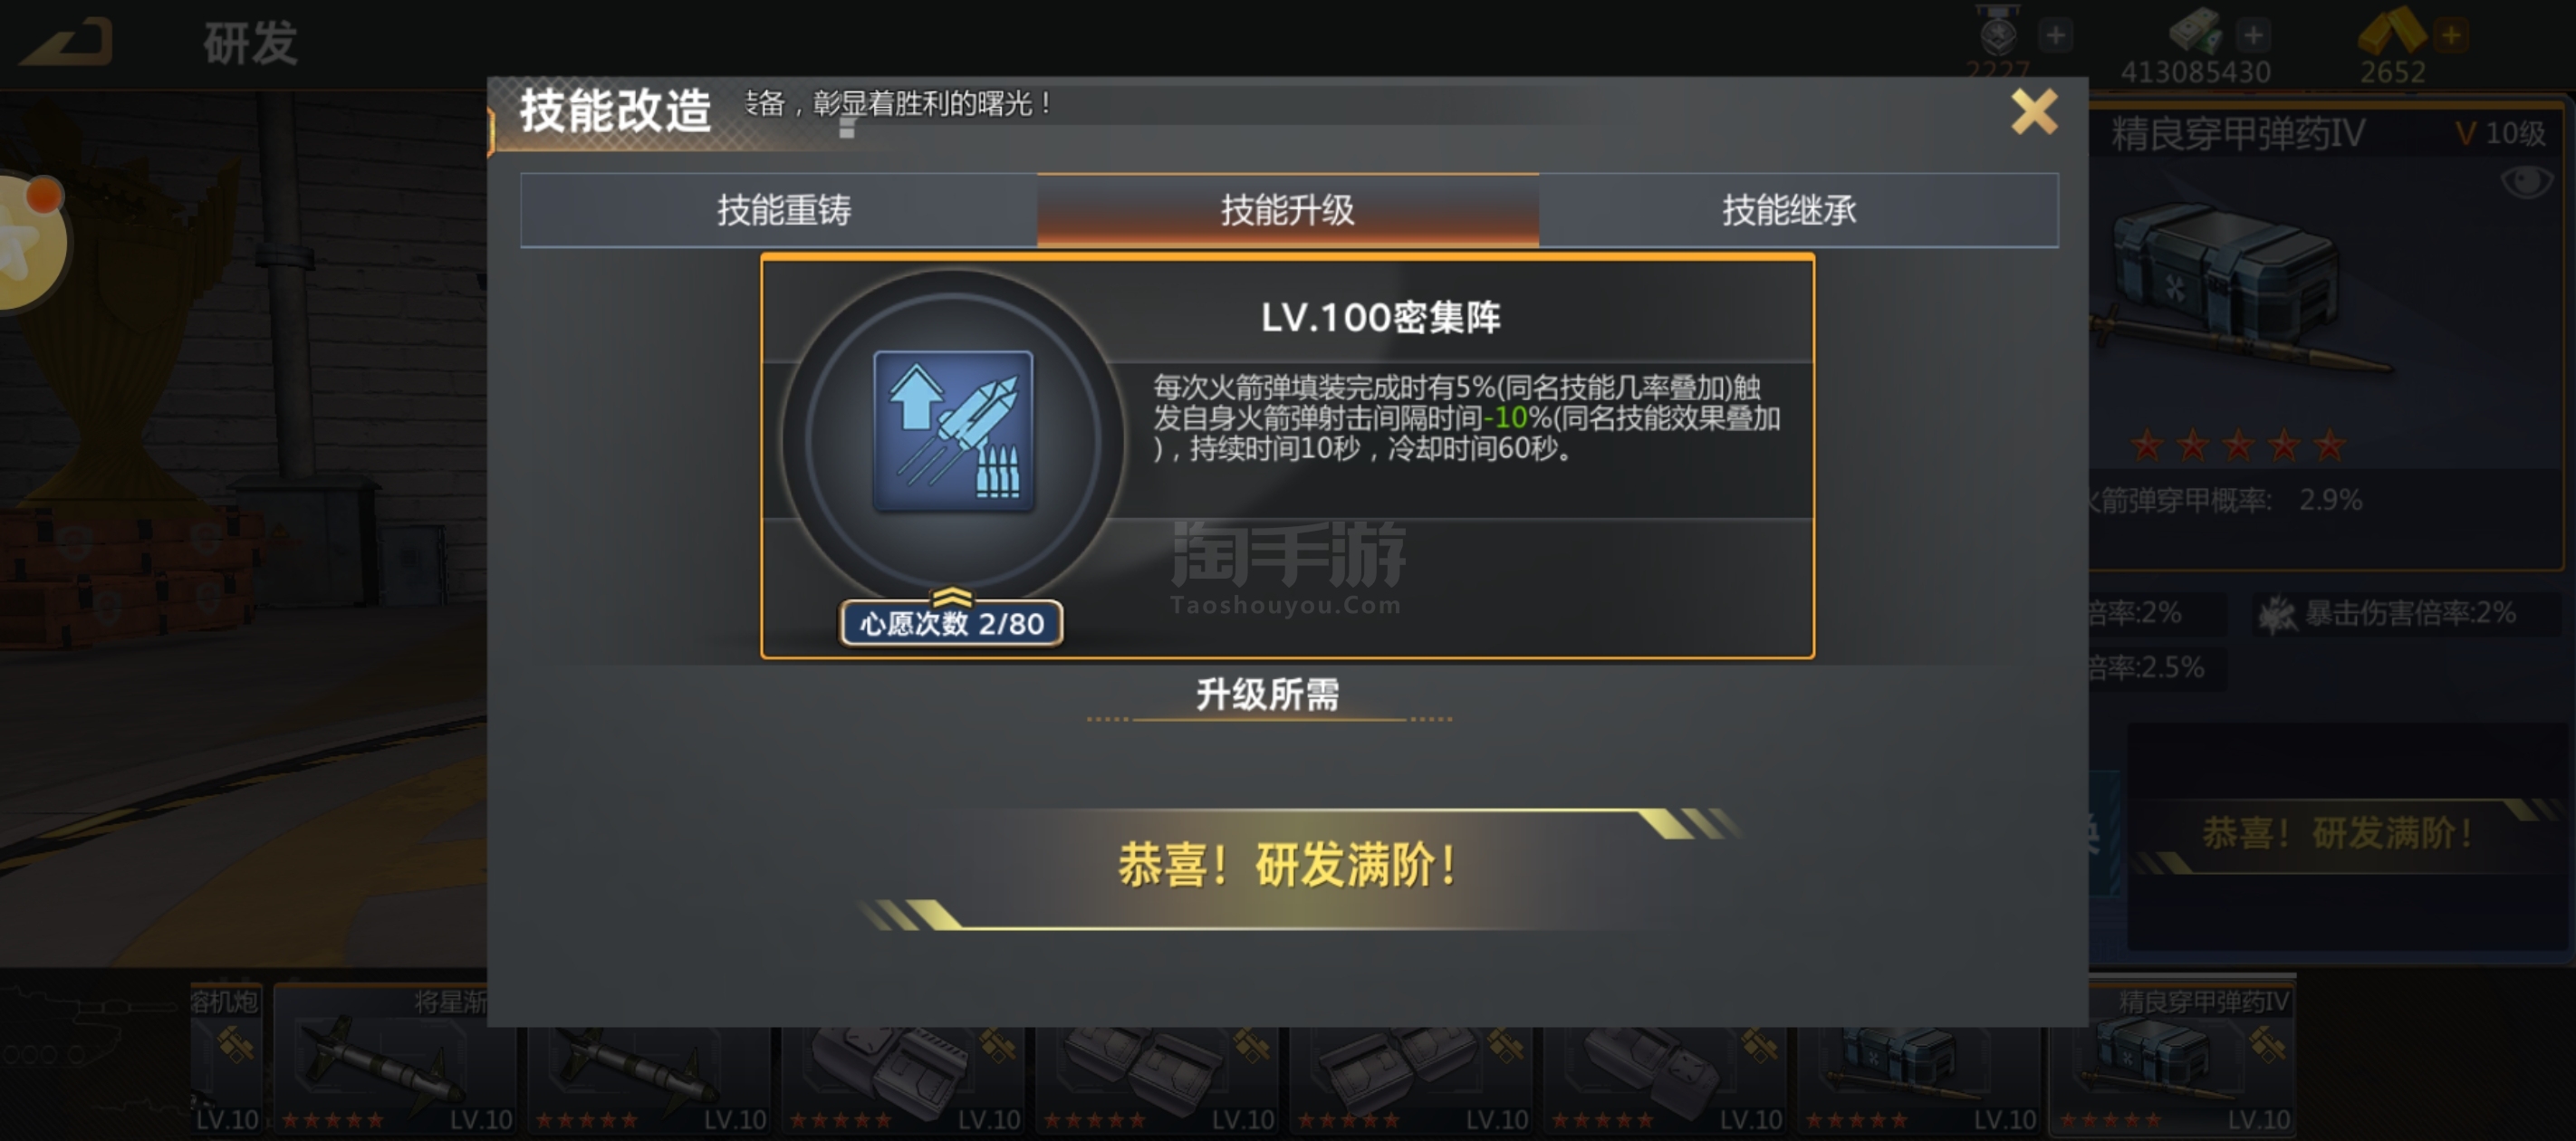Image resolution: width=2576 pixels, height=1141 pixels.
Task: Select the 技能升级 tab
Action: 1287,210
